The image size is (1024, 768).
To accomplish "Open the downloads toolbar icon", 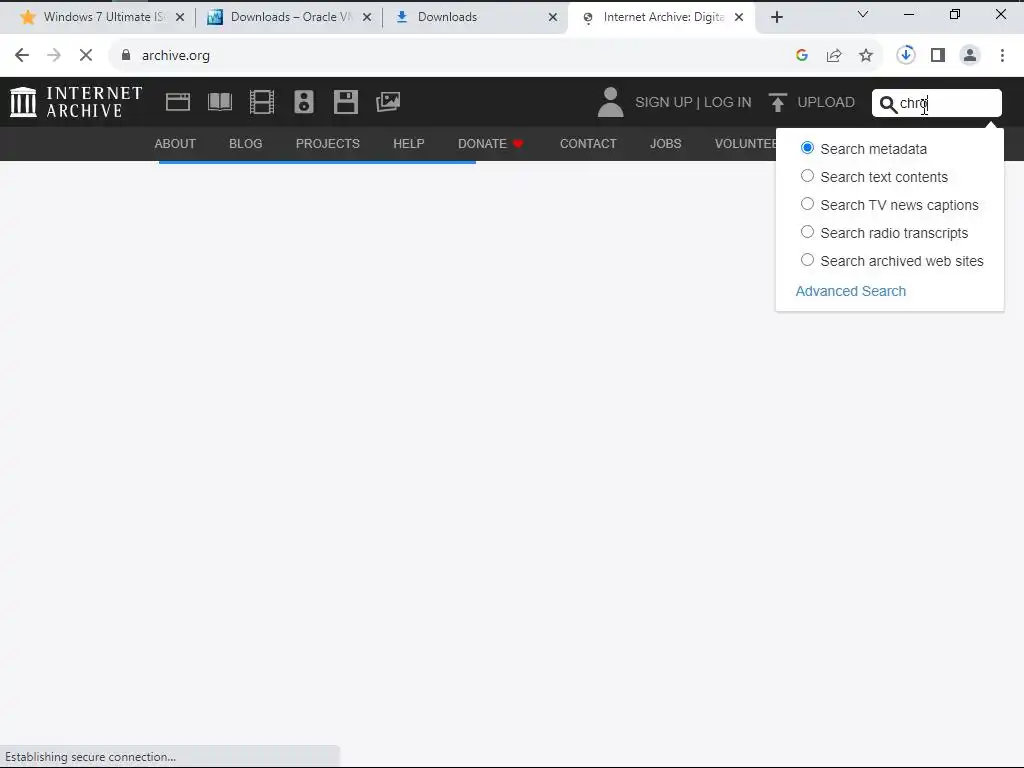I will 906,55.
